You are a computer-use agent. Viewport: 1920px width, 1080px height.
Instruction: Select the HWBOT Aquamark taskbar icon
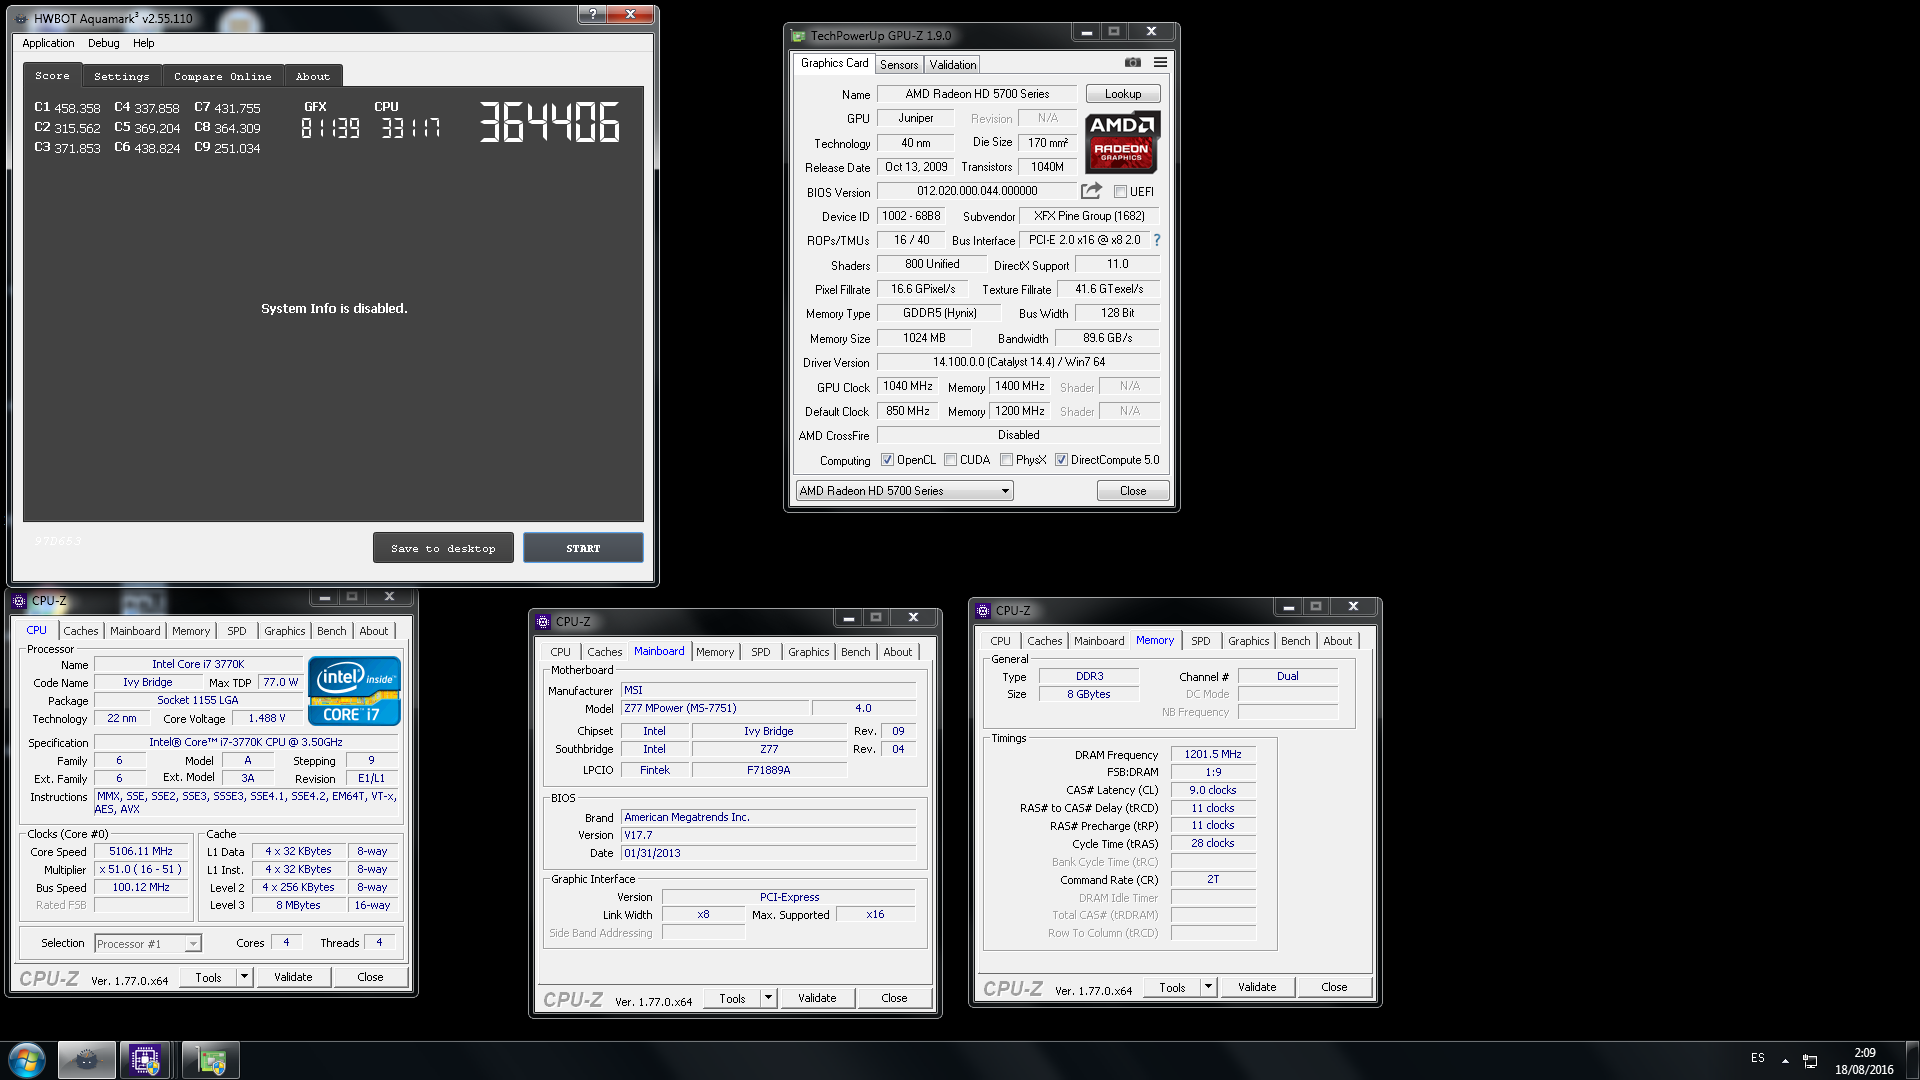[87, 1060]
